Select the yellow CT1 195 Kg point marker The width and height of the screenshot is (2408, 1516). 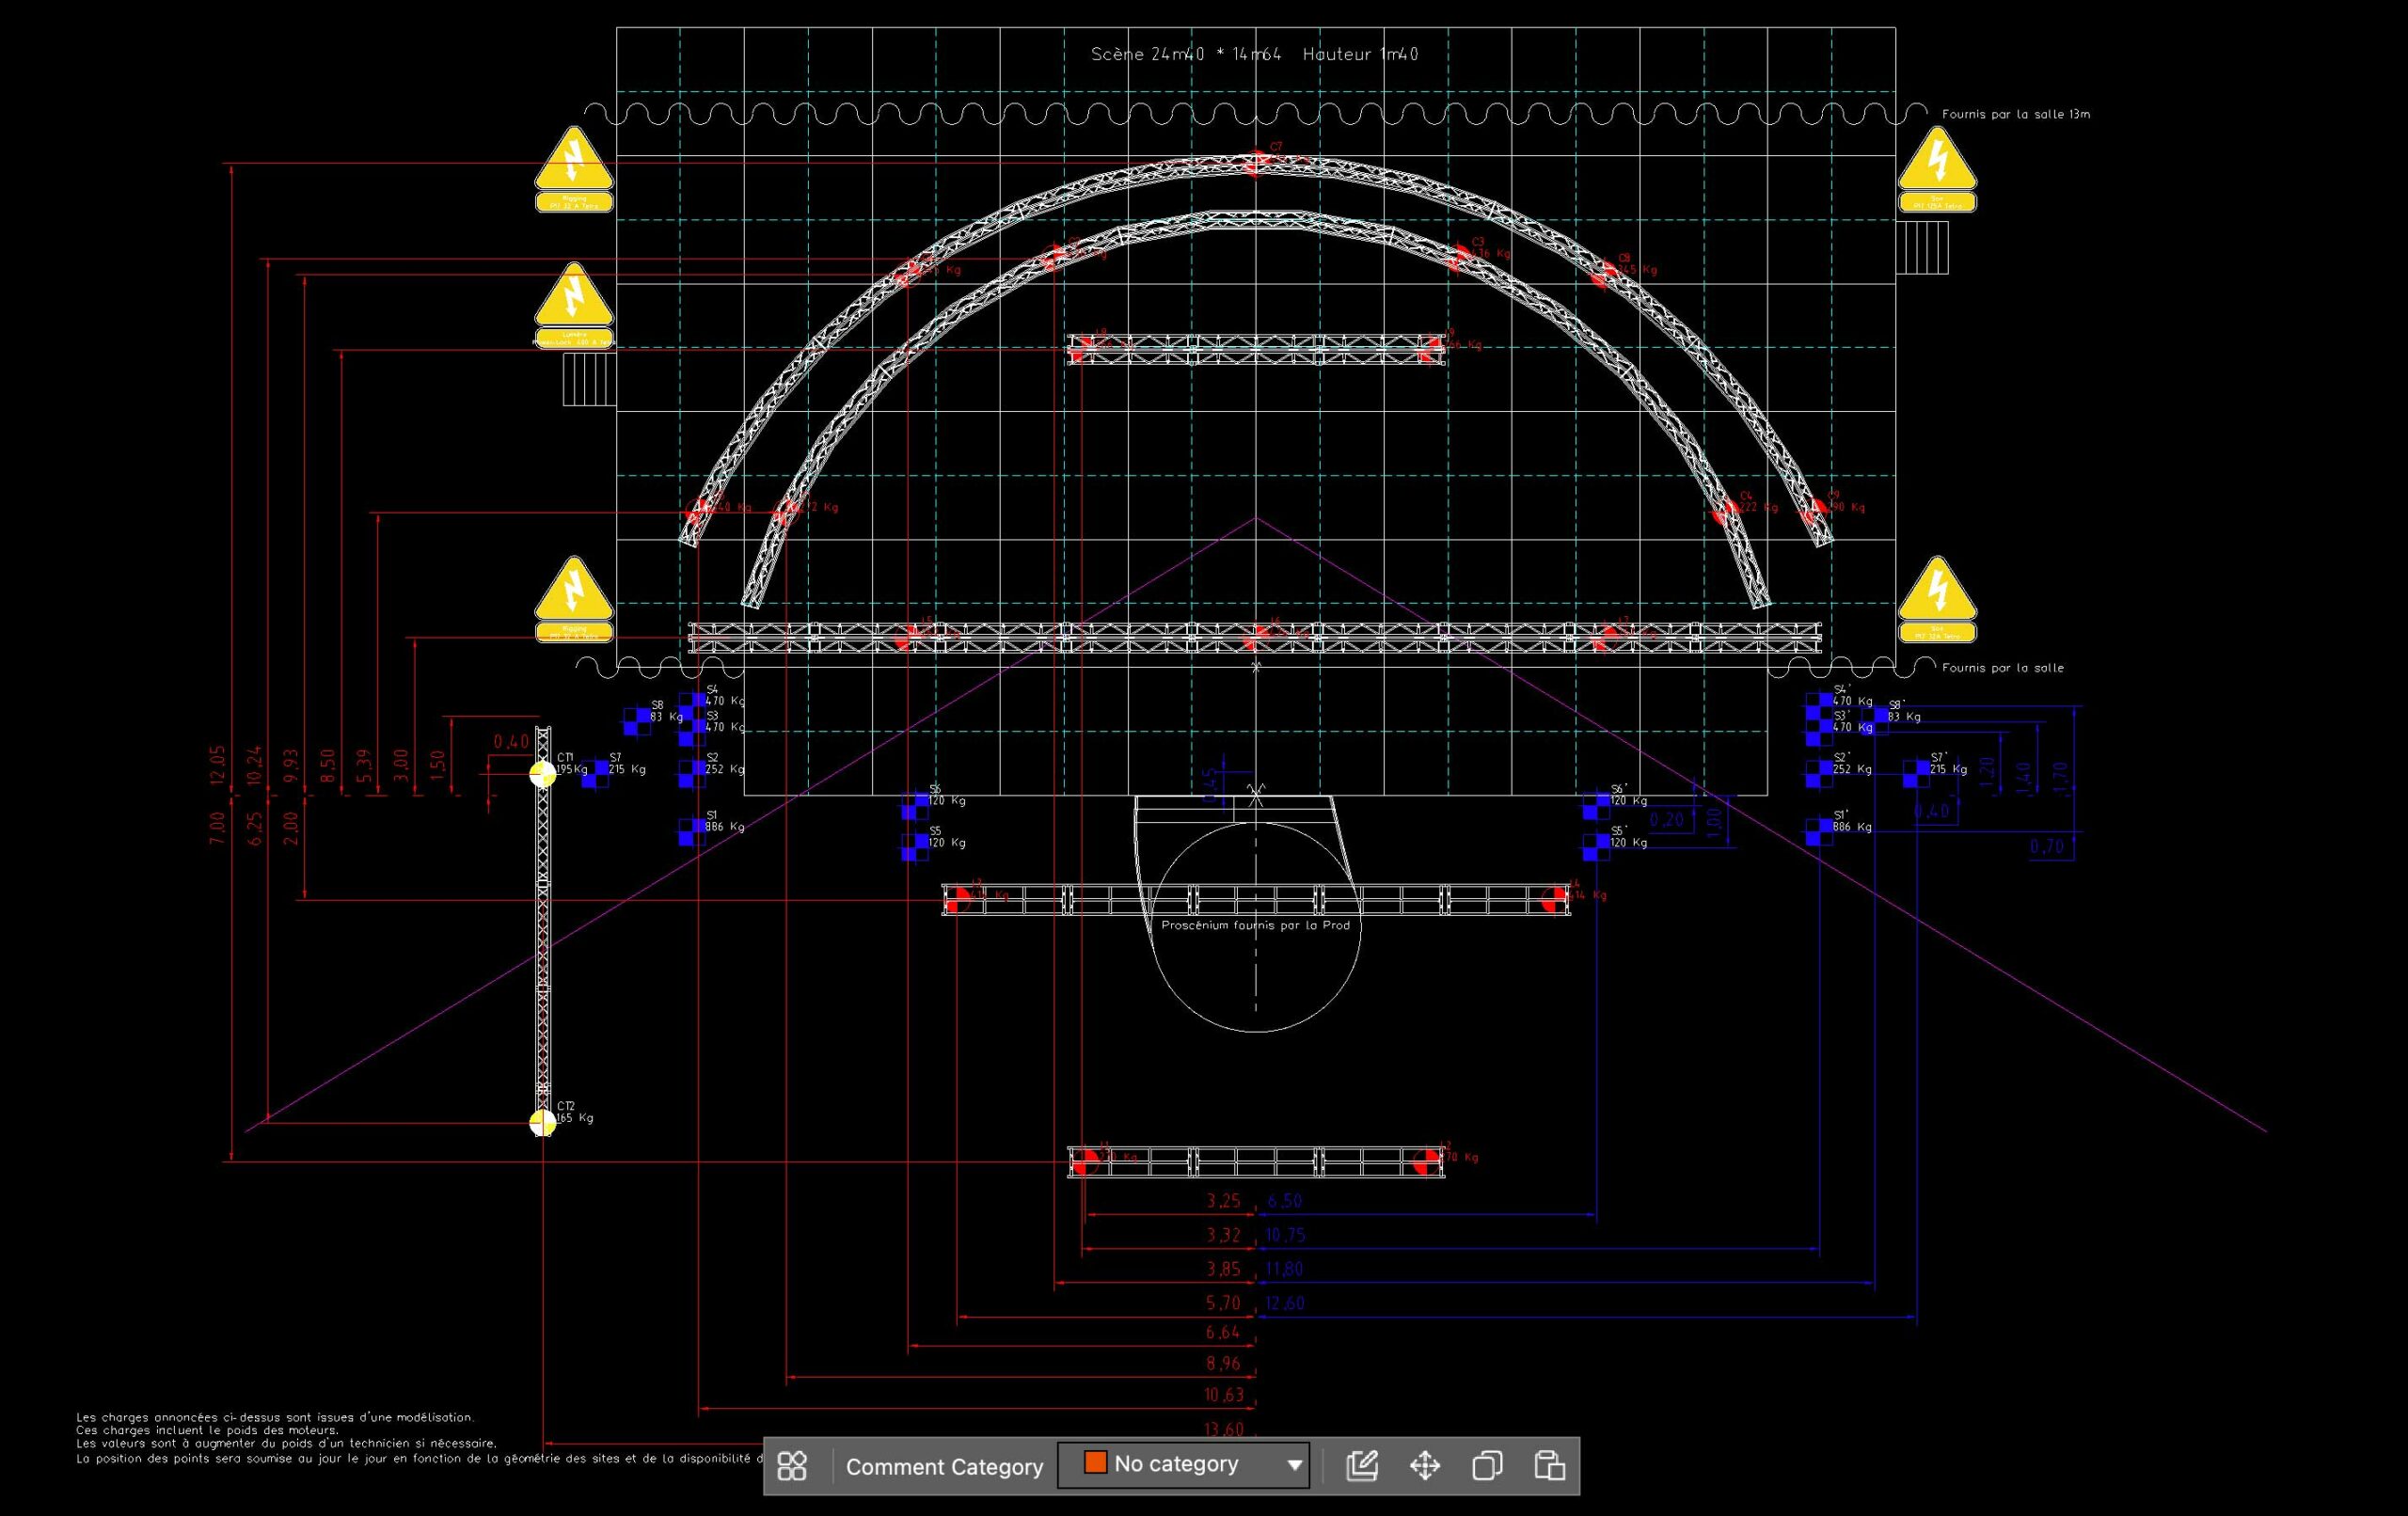click(542, 774)
